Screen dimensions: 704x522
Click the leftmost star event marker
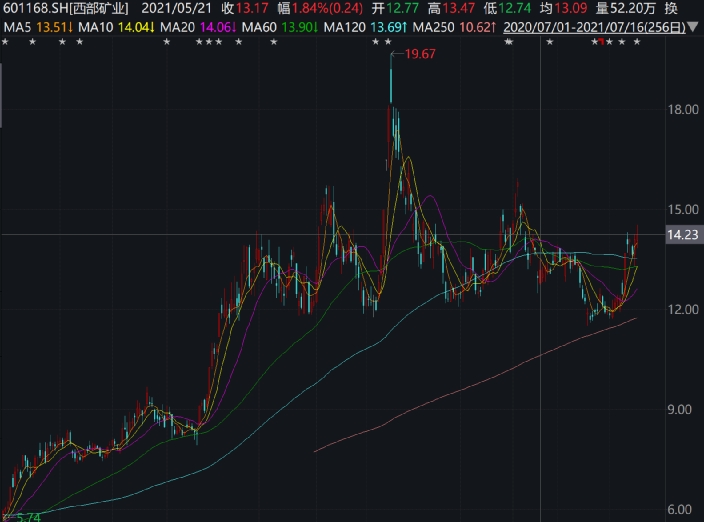coord(5,42)
